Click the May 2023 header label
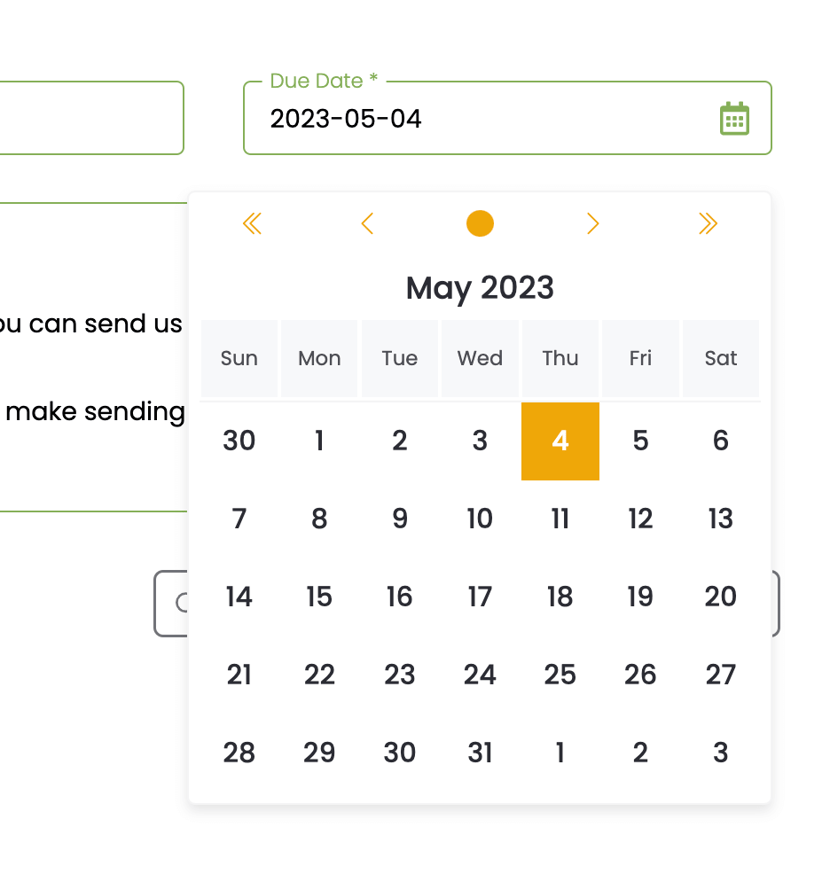The image size is (830, 874). [480, 288]
